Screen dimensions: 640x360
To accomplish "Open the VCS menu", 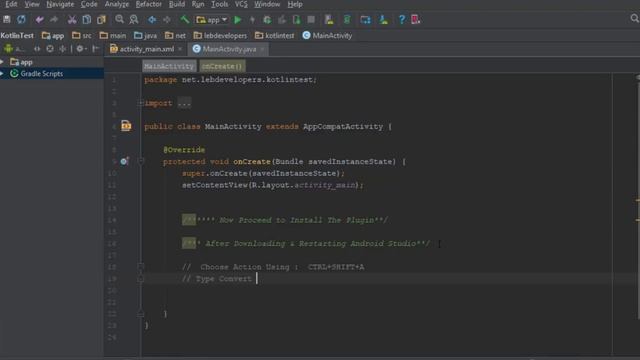I will click(x=241, y=4).
